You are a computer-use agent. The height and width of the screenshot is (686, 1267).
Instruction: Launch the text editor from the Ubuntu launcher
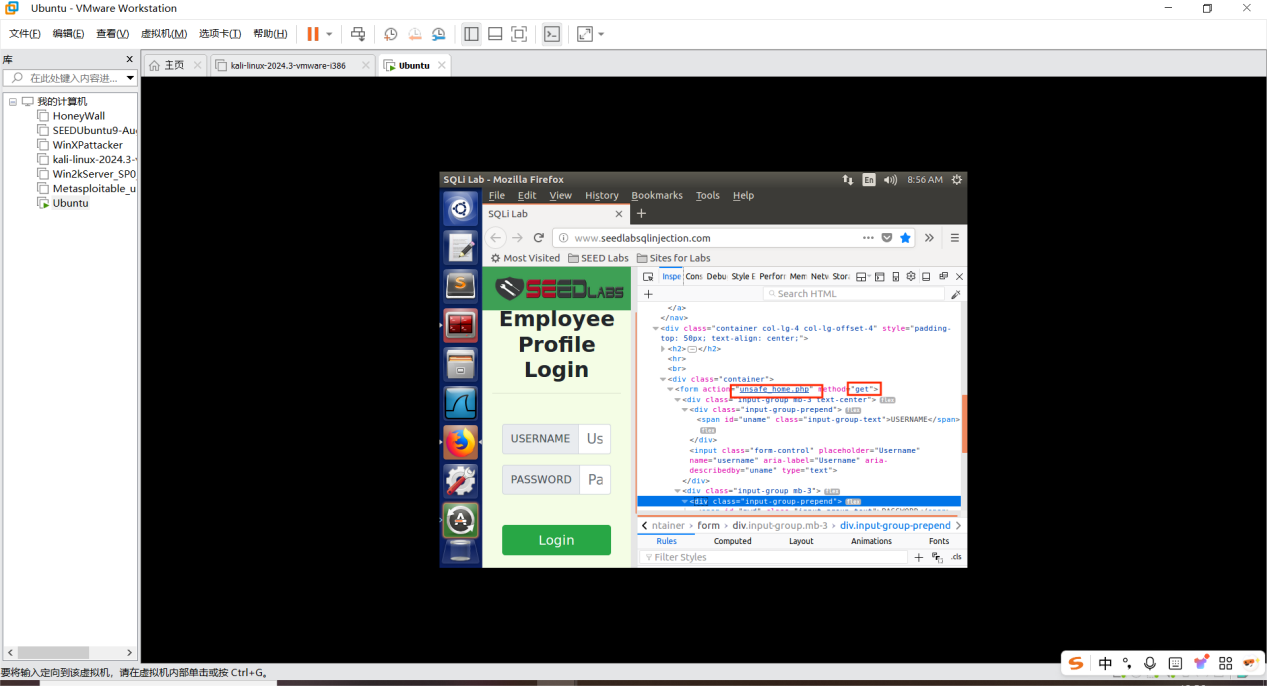461,247
